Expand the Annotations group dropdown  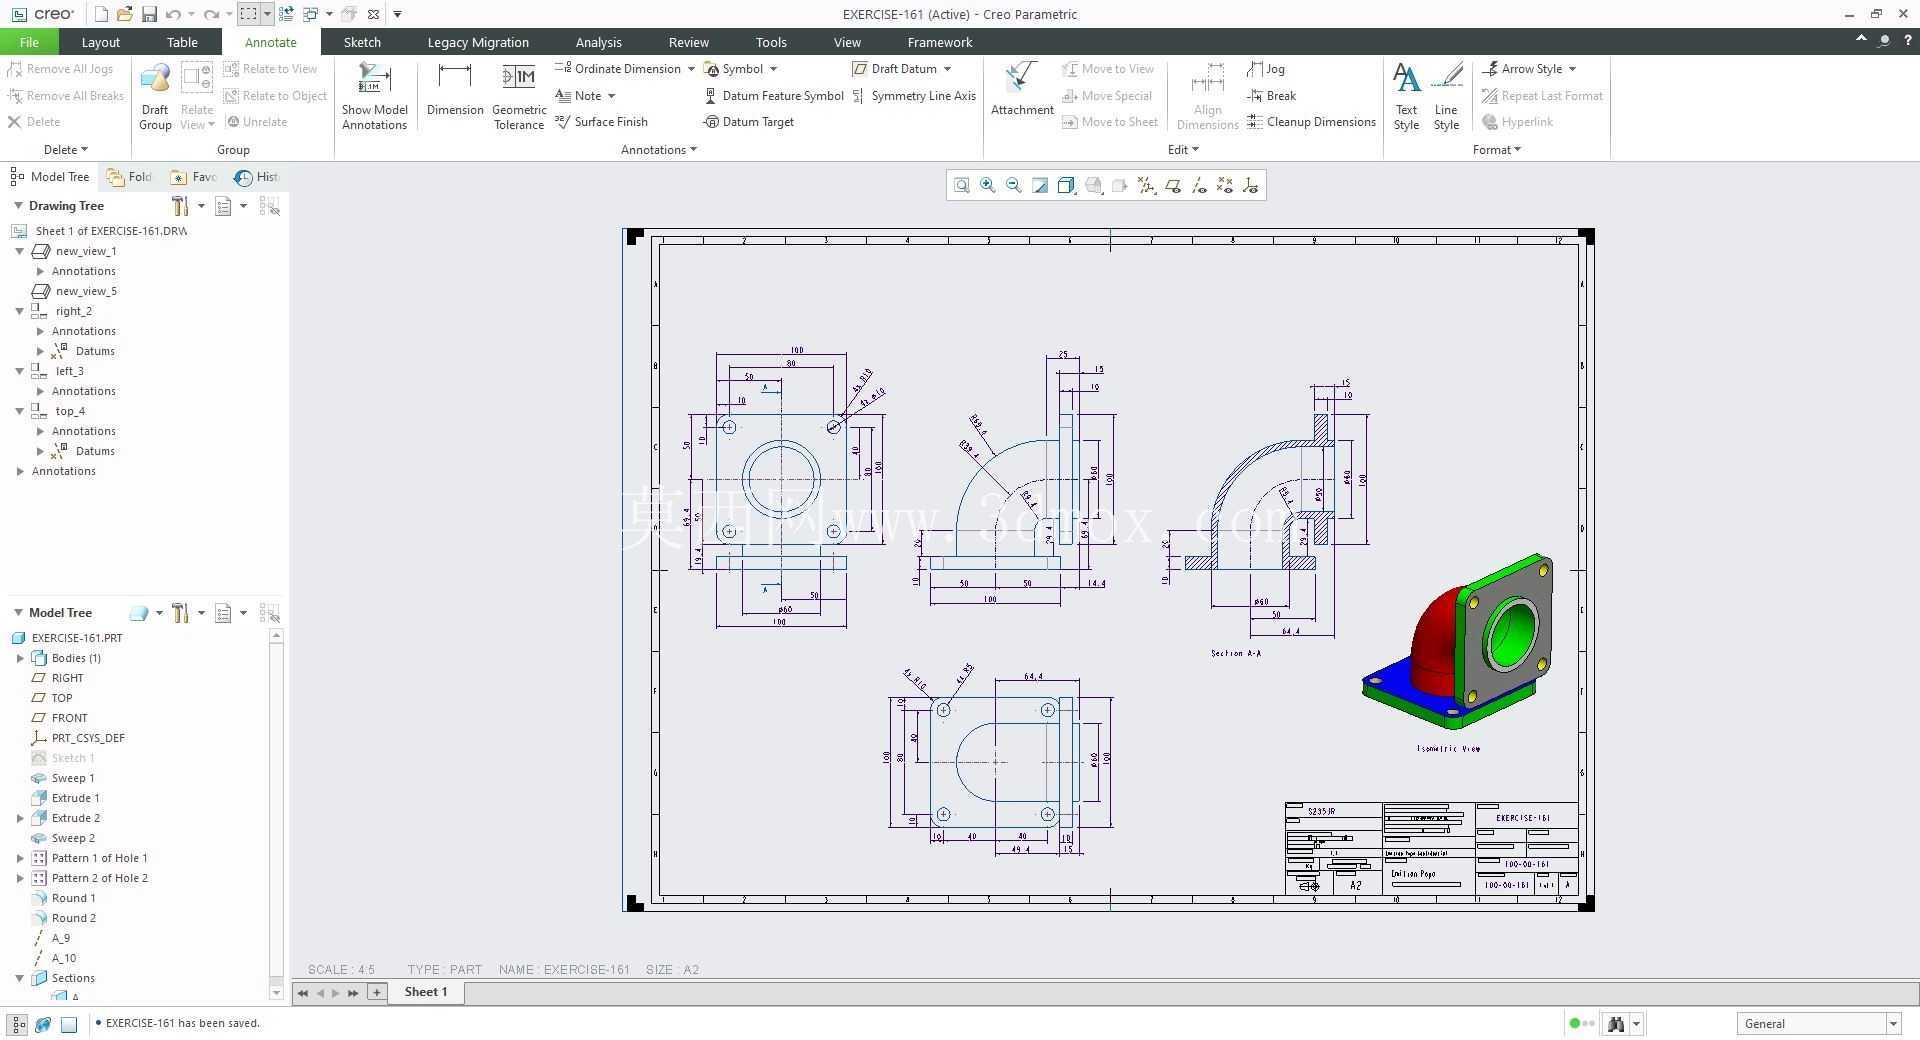click(659, 150)
